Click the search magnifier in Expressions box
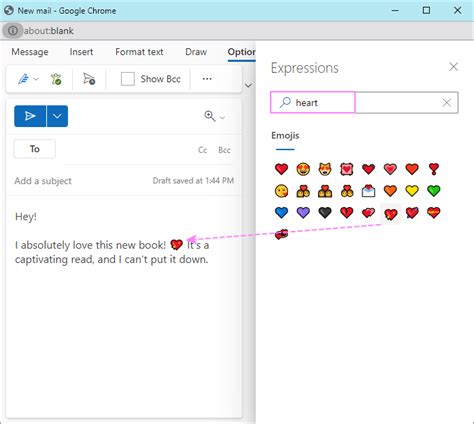Image resolution: width=474 pixels, height=424 pixels. tap(285, 102)
